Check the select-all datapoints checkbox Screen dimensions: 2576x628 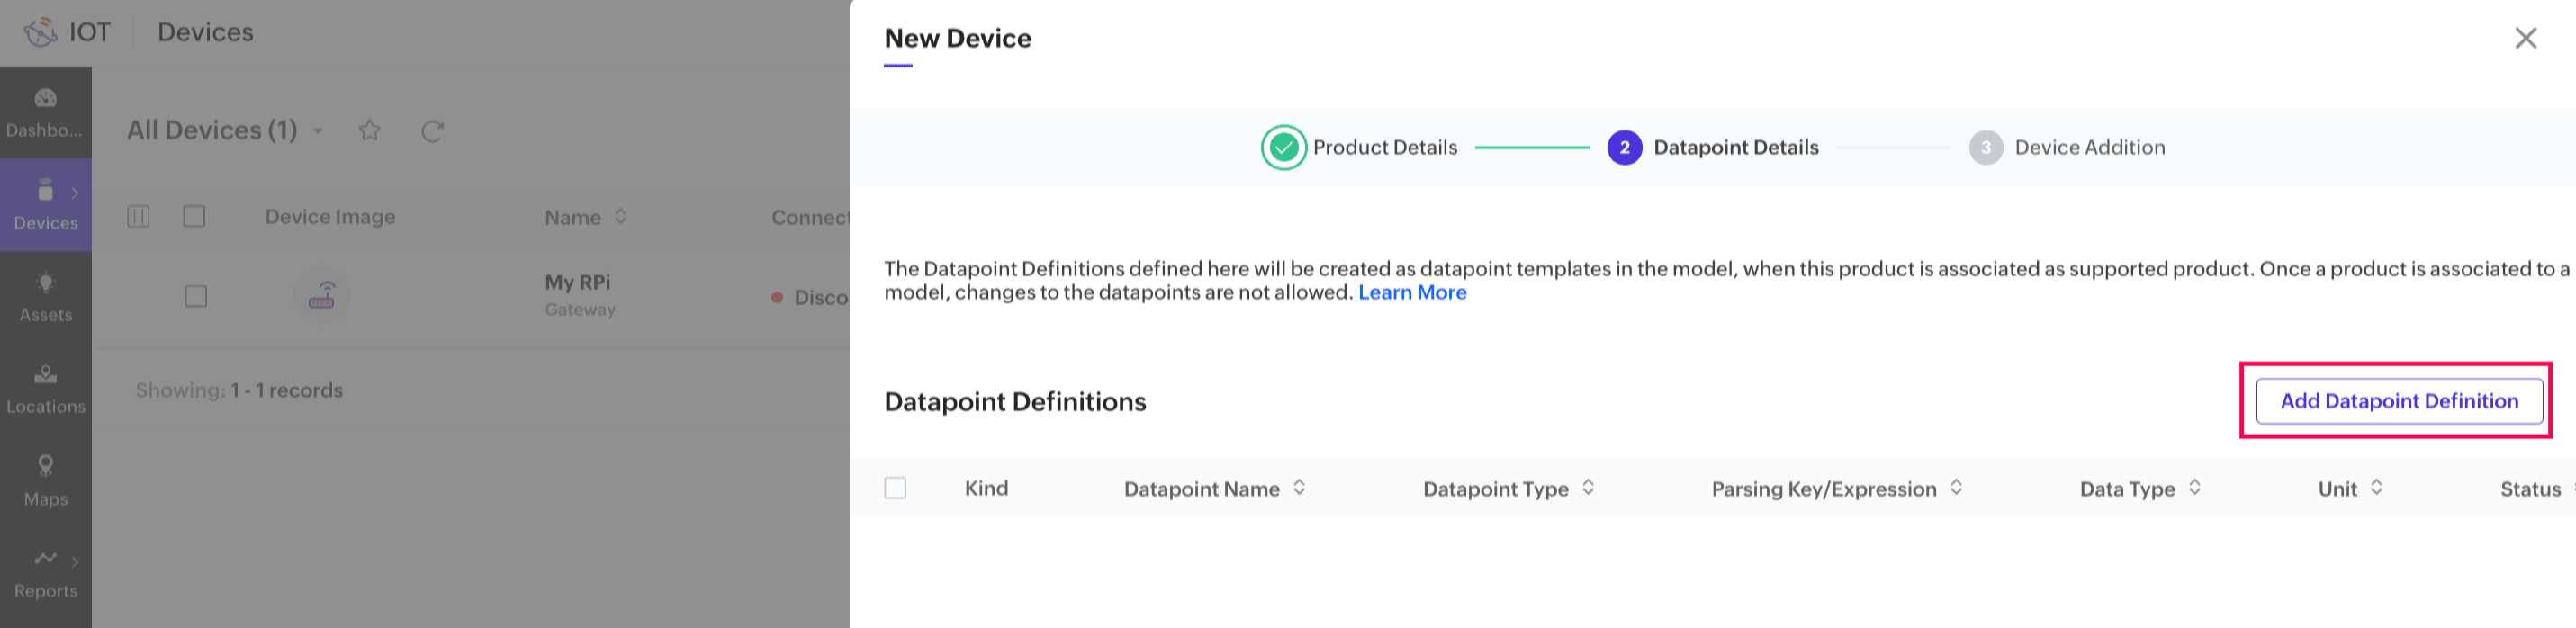pyautogui.click(x=895, y=488)
